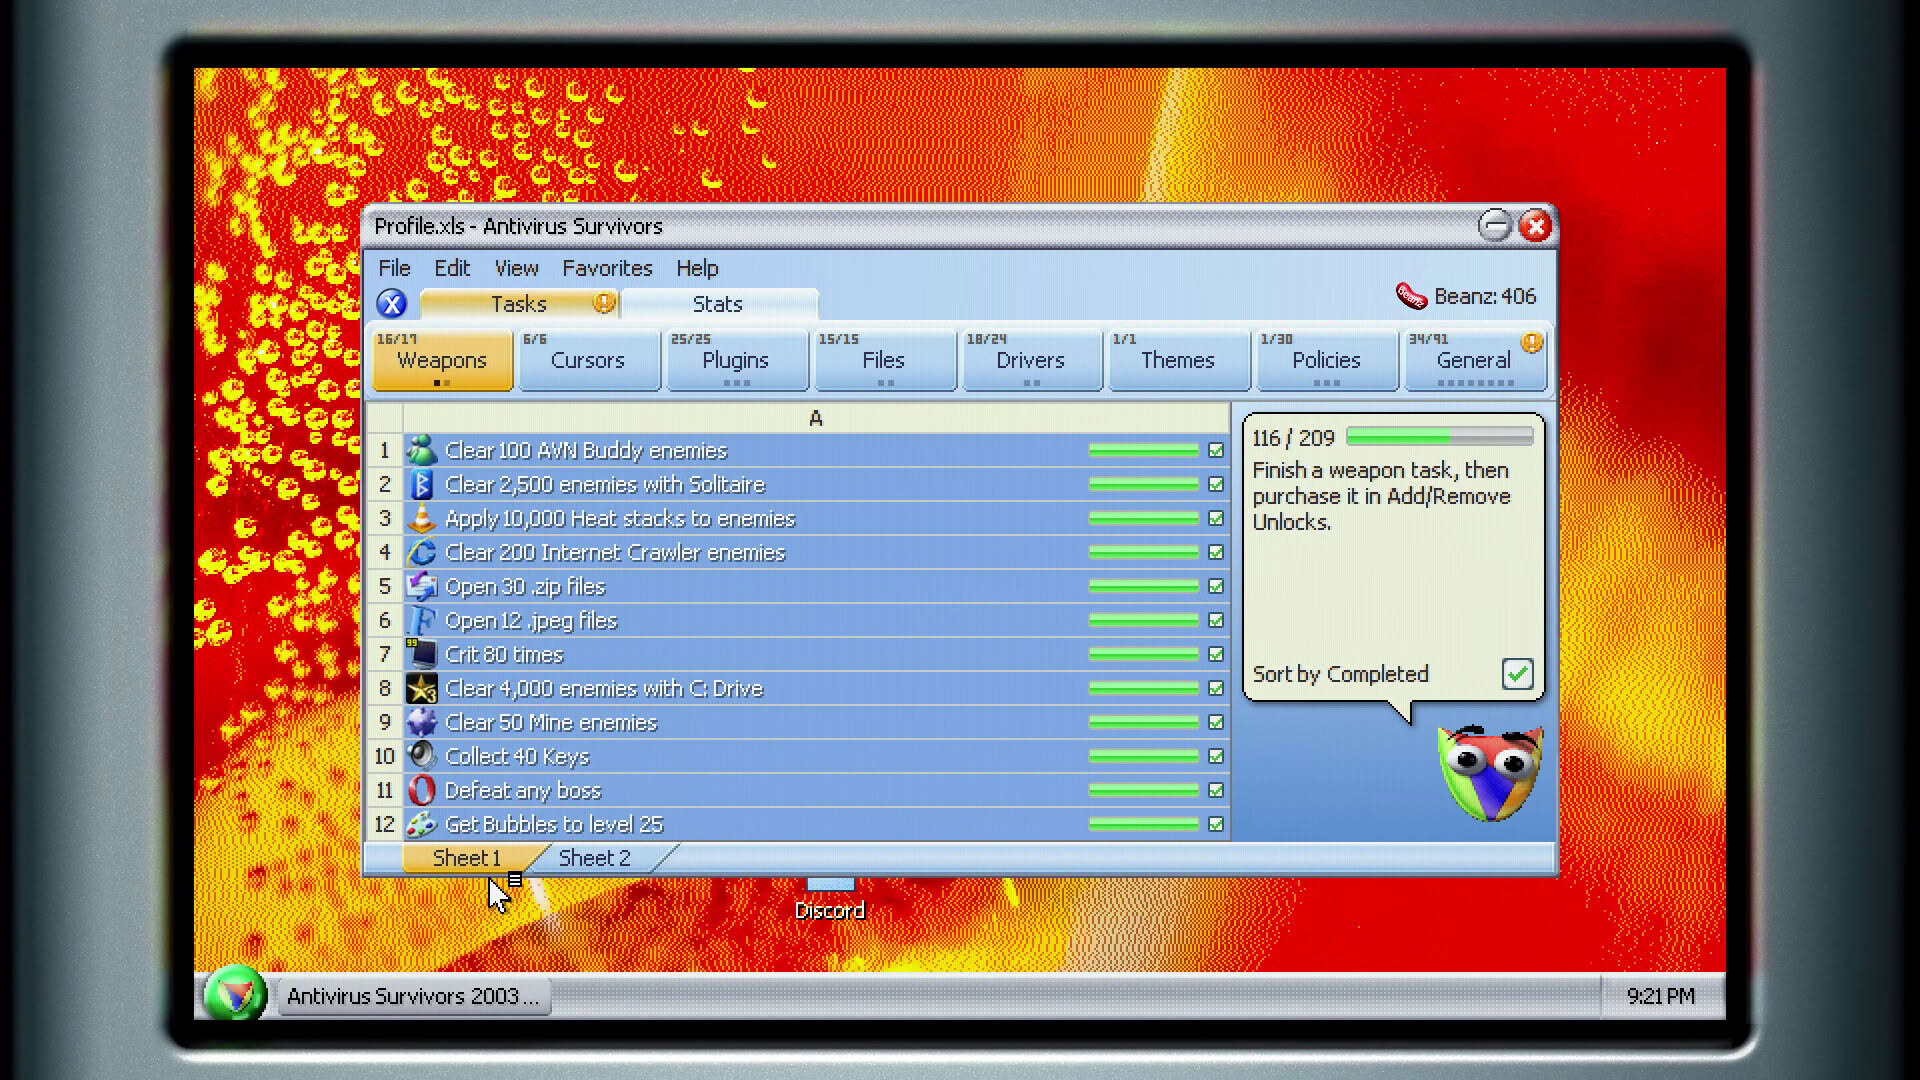Click column A header
This screenshot has height=1080, width=1920.
[816, 419]
